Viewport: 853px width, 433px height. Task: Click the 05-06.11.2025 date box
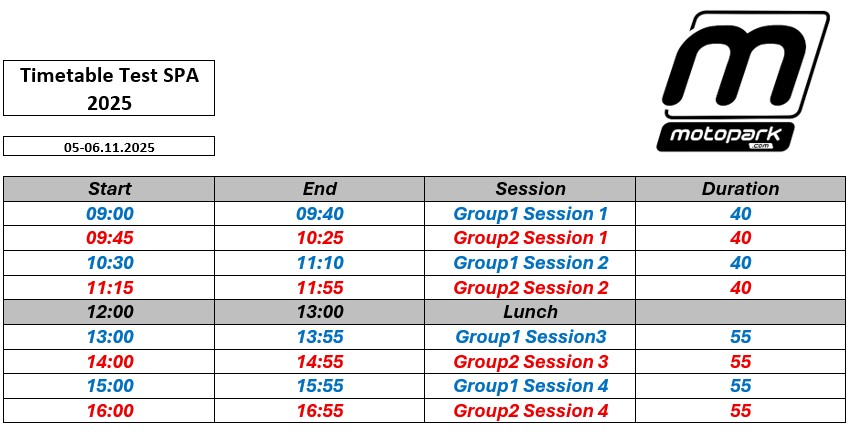109,146
